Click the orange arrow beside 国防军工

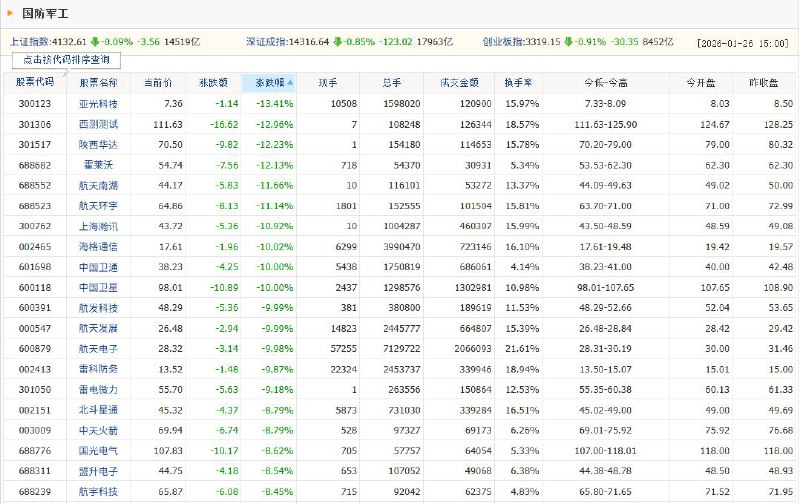(x=10, y=13)
